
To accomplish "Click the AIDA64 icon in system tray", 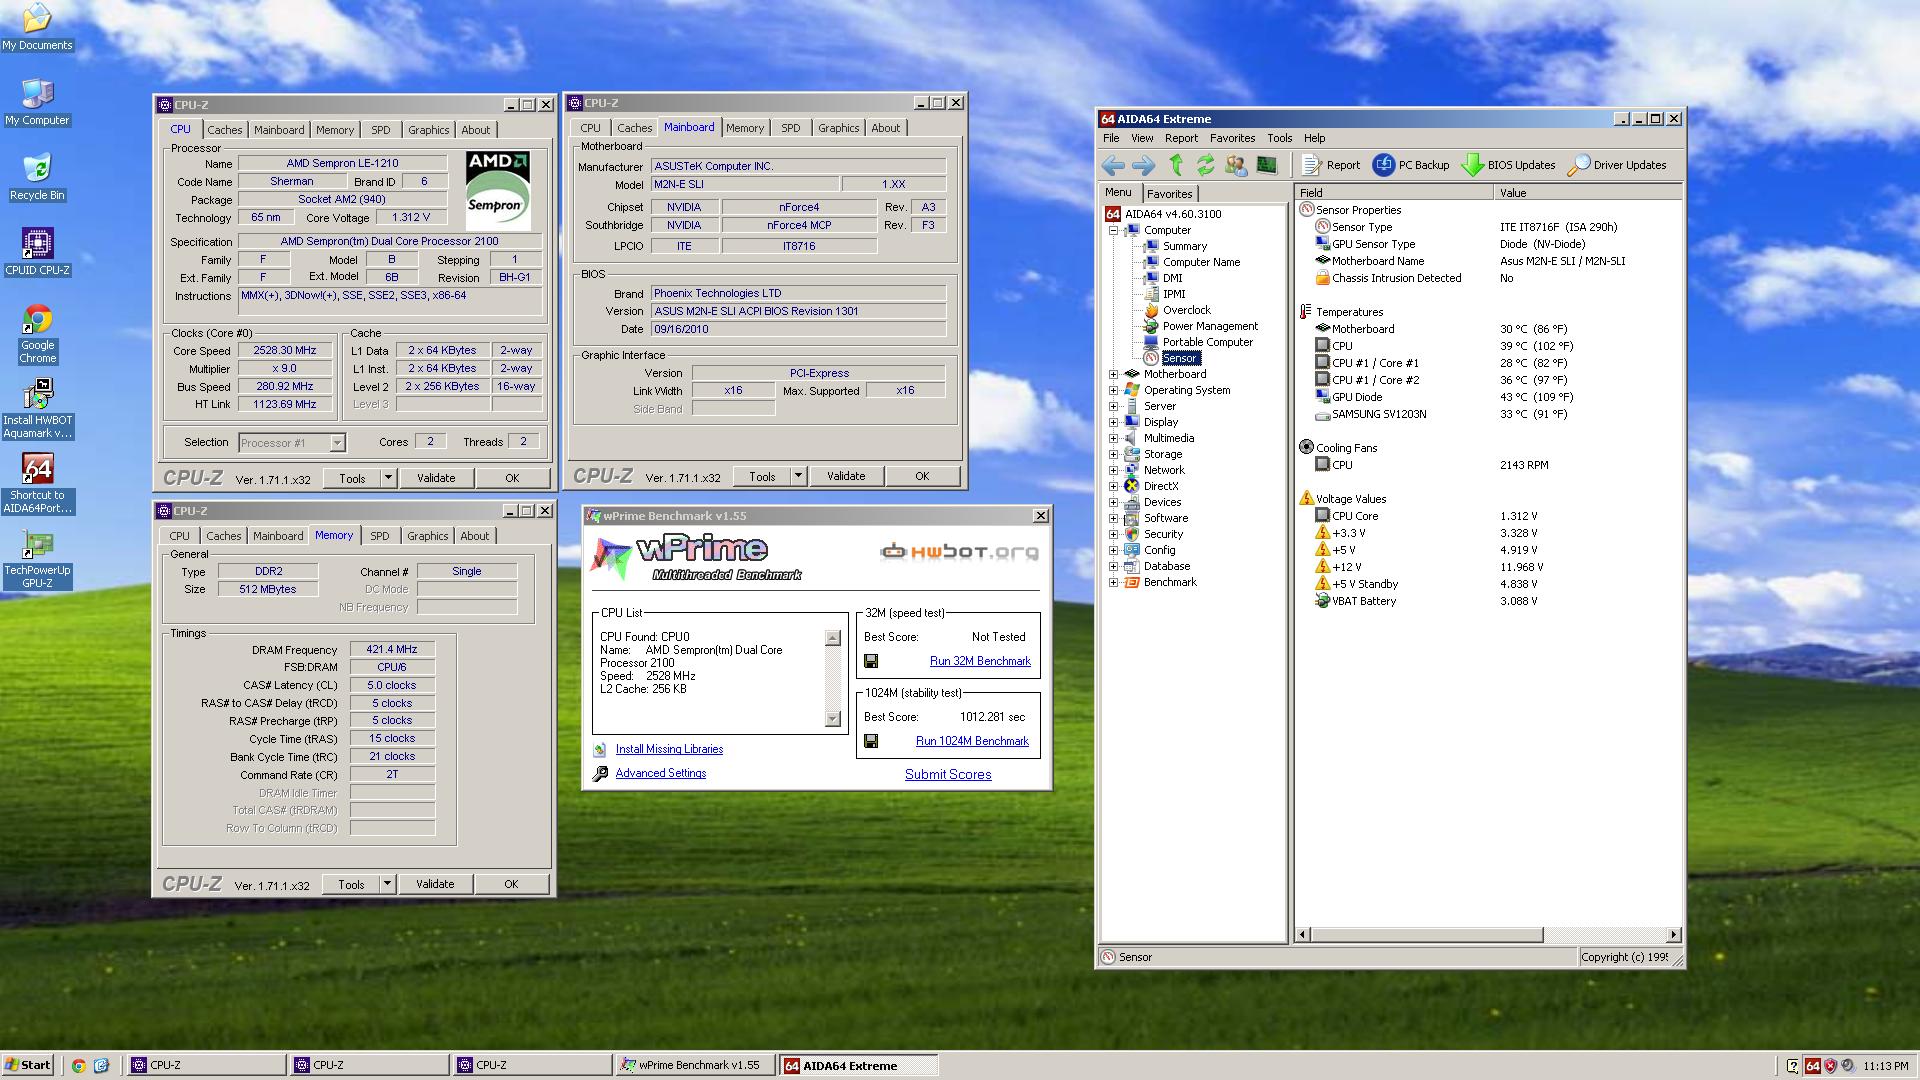I will (x=1812, y=1066).
